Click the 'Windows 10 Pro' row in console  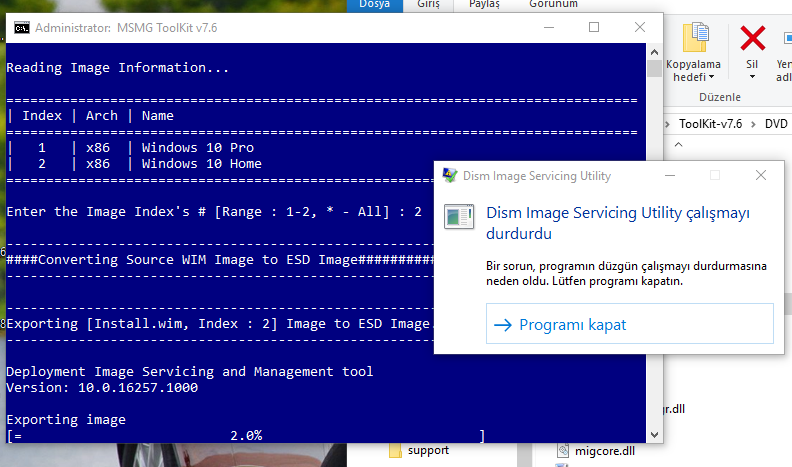click(197, 147)
